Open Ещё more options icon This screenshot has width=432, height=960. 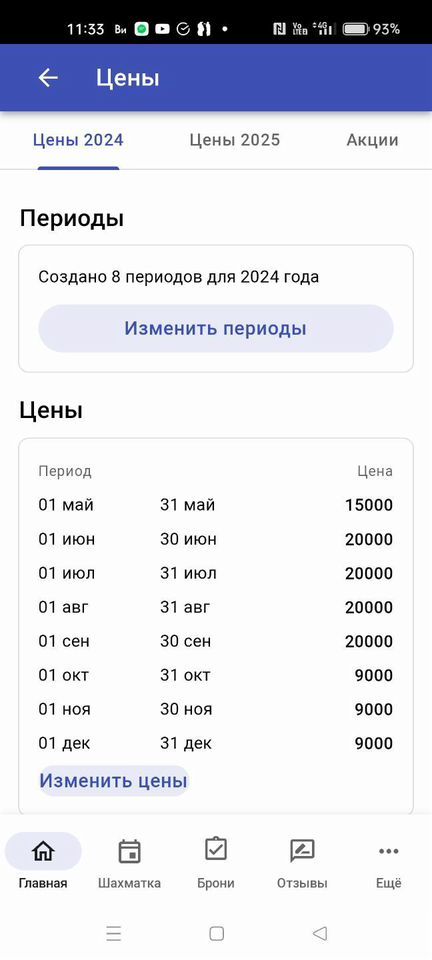pos(389,851)
